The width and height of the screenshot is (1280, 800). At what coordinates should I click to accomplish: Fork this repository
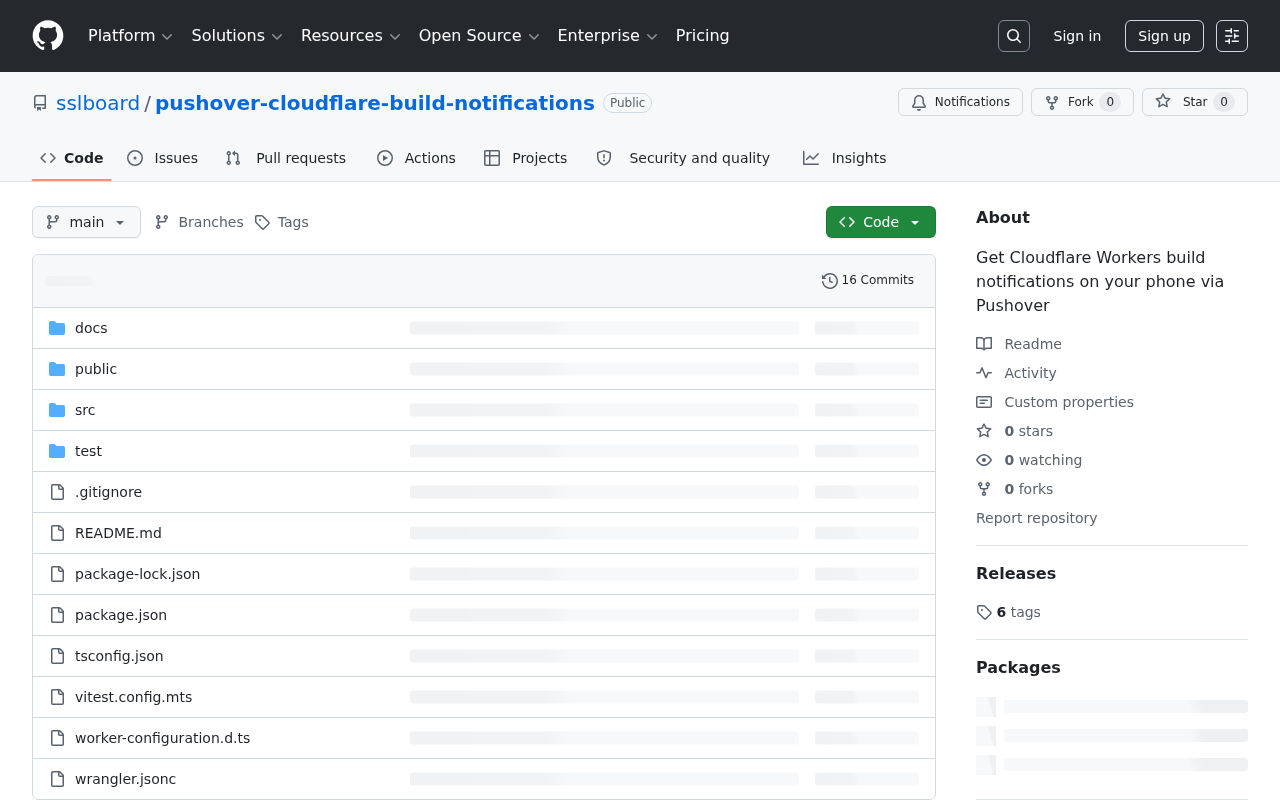pyautogui.click(x=1082, y=102)
